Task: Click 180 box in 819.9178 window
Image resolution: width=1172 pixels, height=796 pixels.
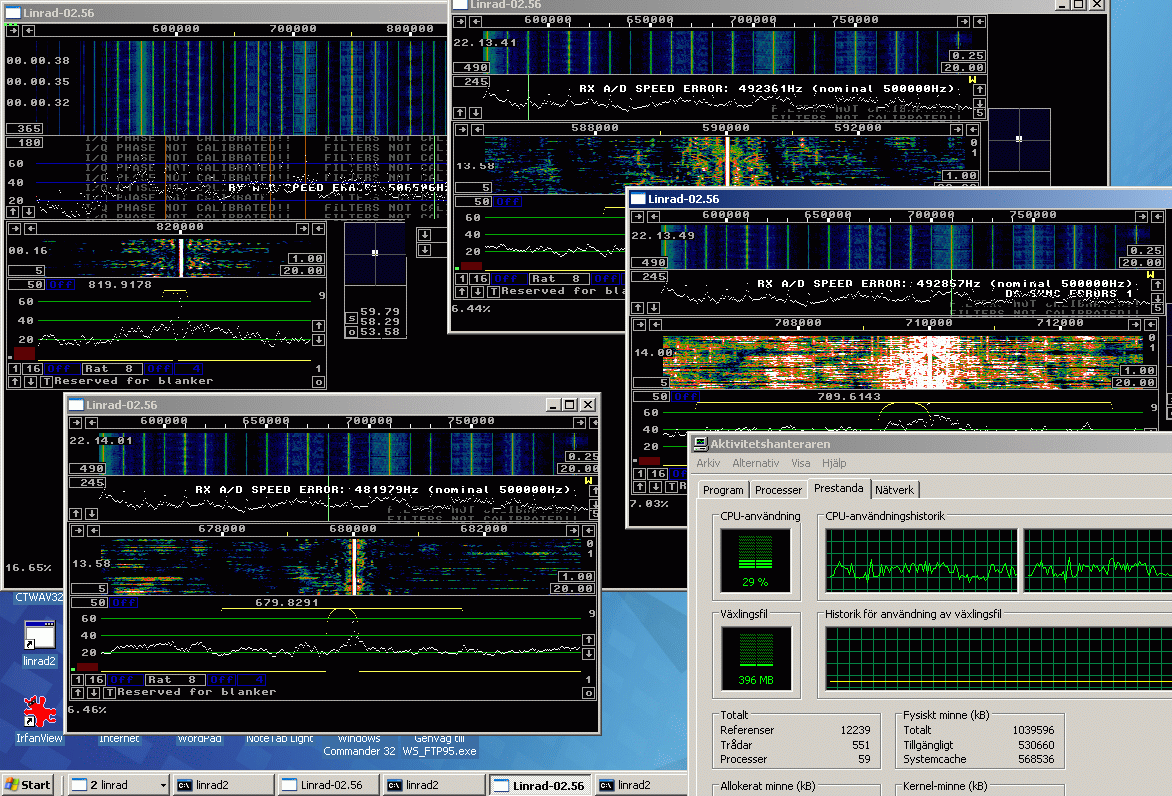Action: pos(25,143)
